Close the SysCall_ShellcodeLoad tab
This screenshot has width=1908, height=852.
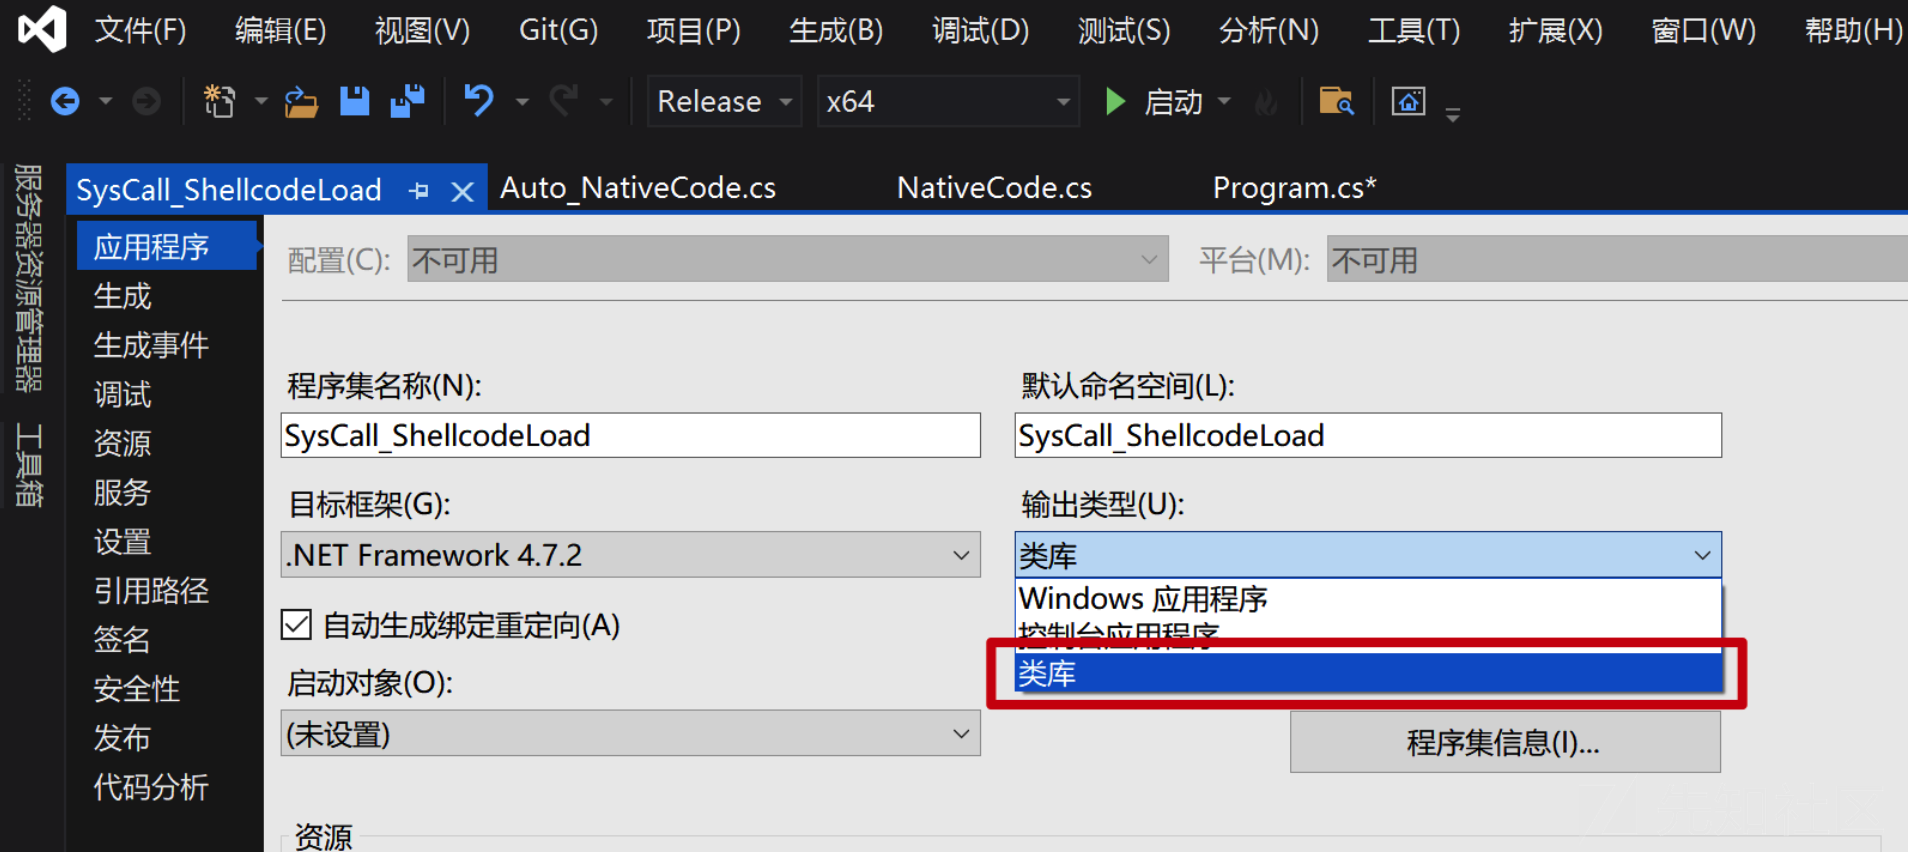(462, 191)
